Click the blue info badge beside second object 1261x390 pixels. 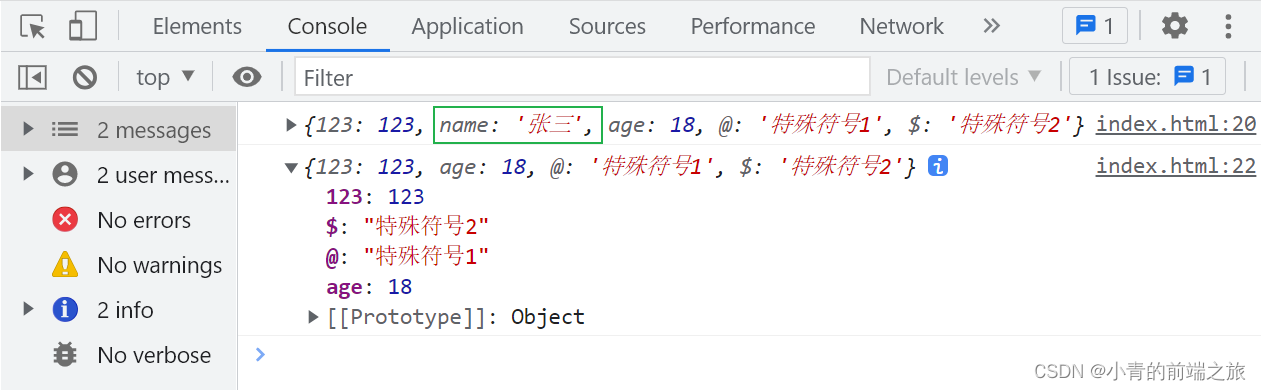[x=938, y=167]
